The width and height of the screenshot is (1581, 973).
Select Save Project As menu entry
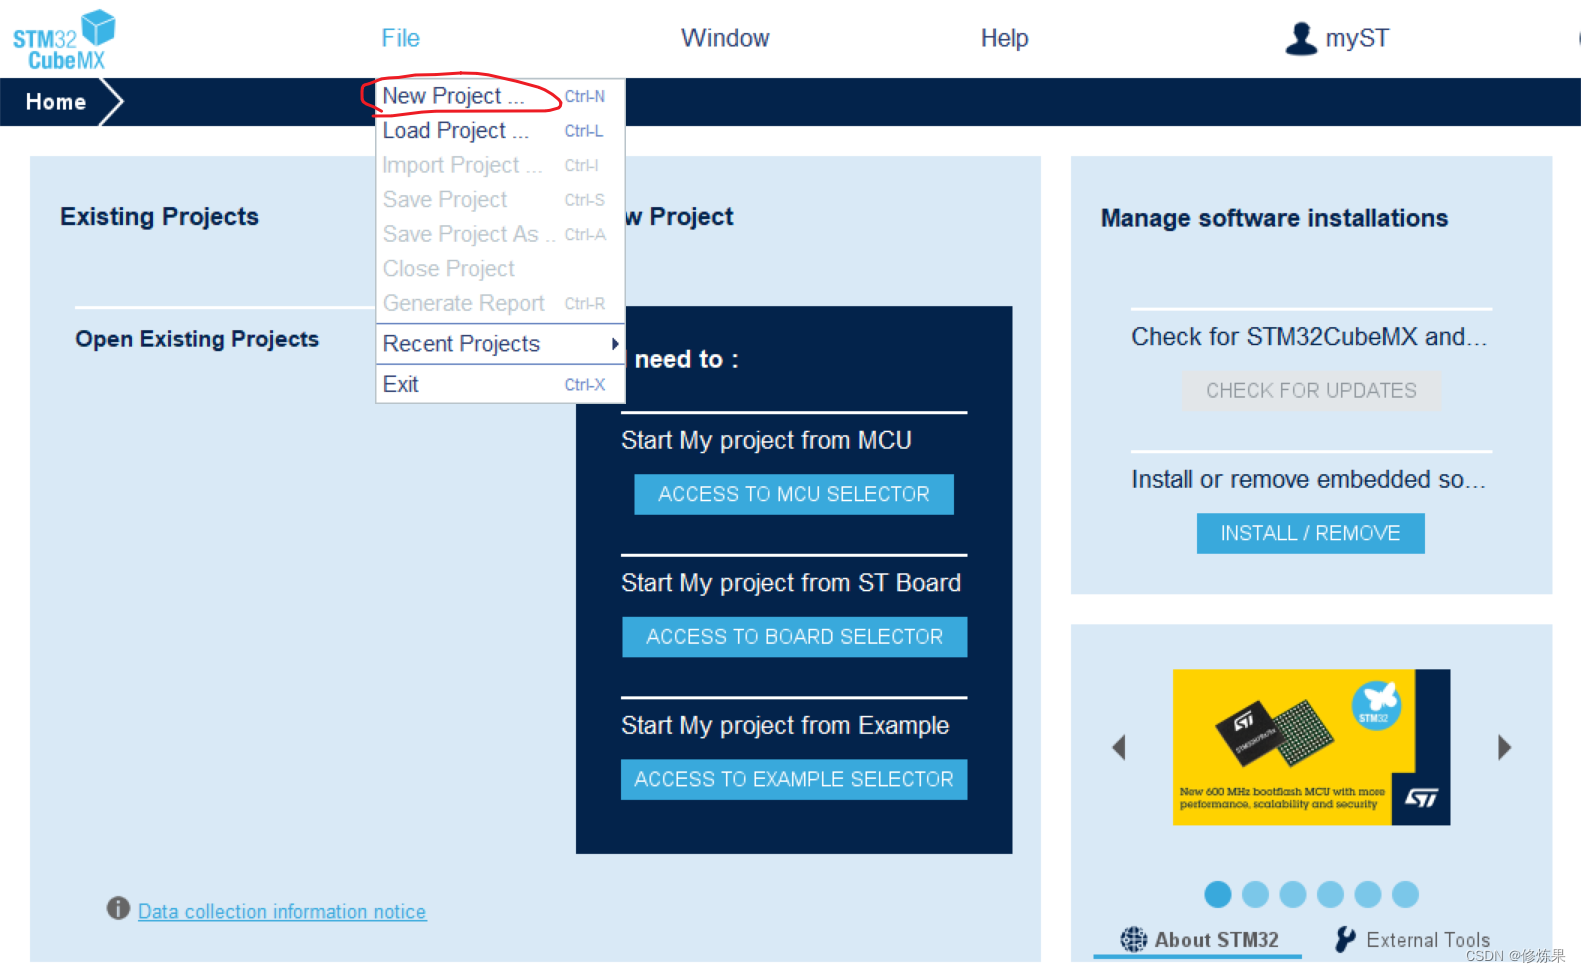pyautogui.click(x=500, y=234)
